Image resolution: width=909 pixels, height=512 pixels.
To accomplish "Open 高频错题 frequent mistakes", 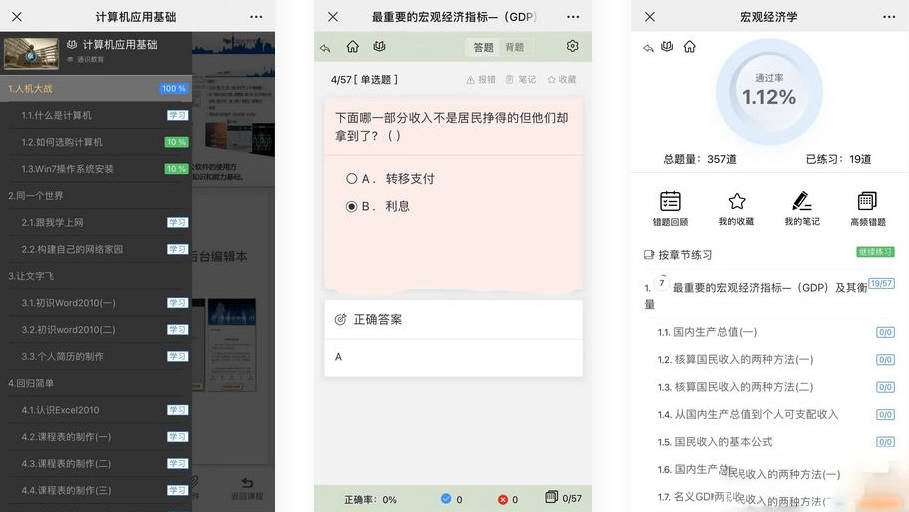I will pyautogui.click(x=868, y=208).
